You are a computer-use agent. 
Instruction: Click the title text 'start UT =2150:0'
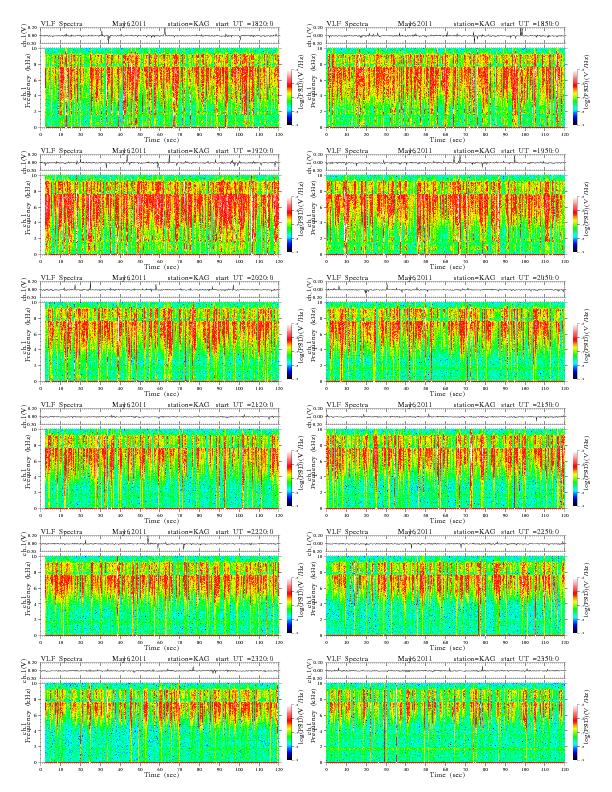click(530, 405)
